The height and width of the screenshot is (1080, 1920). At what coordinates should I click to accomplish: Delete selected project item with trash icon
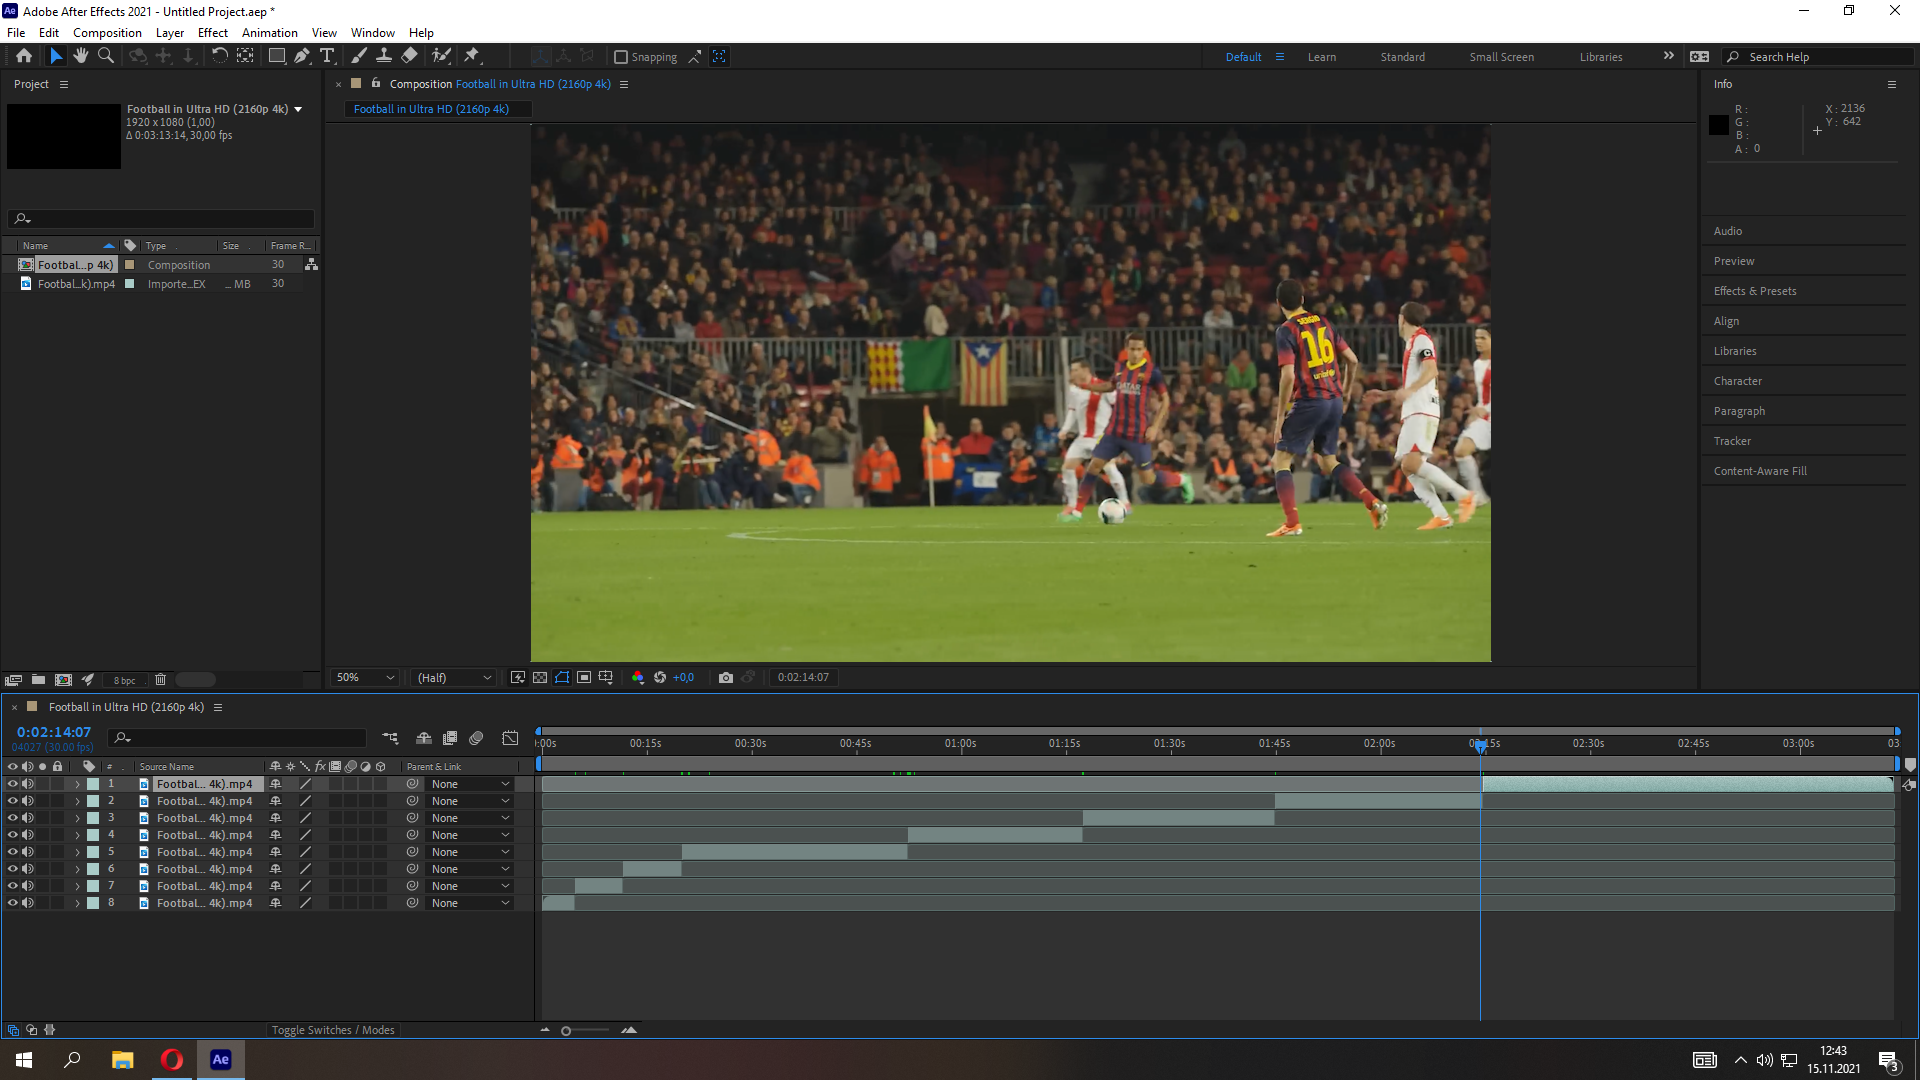160,680
